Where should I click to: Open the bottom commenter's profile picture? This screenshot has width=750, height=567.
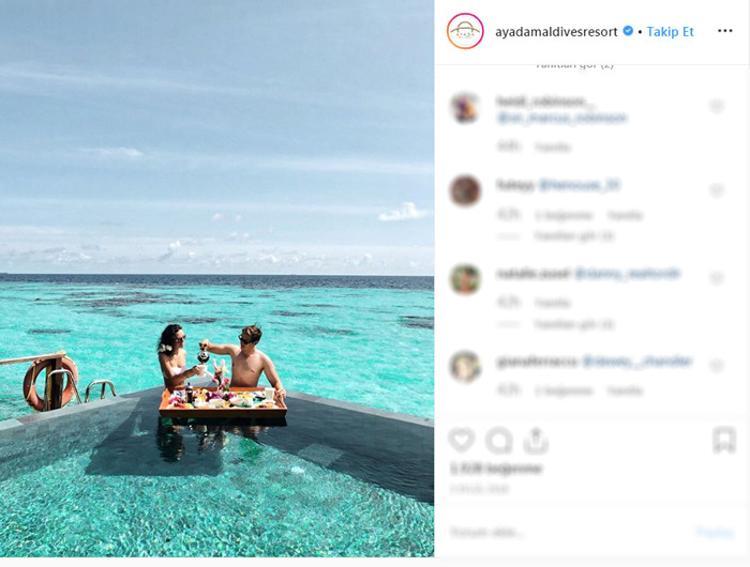(465, 366)
